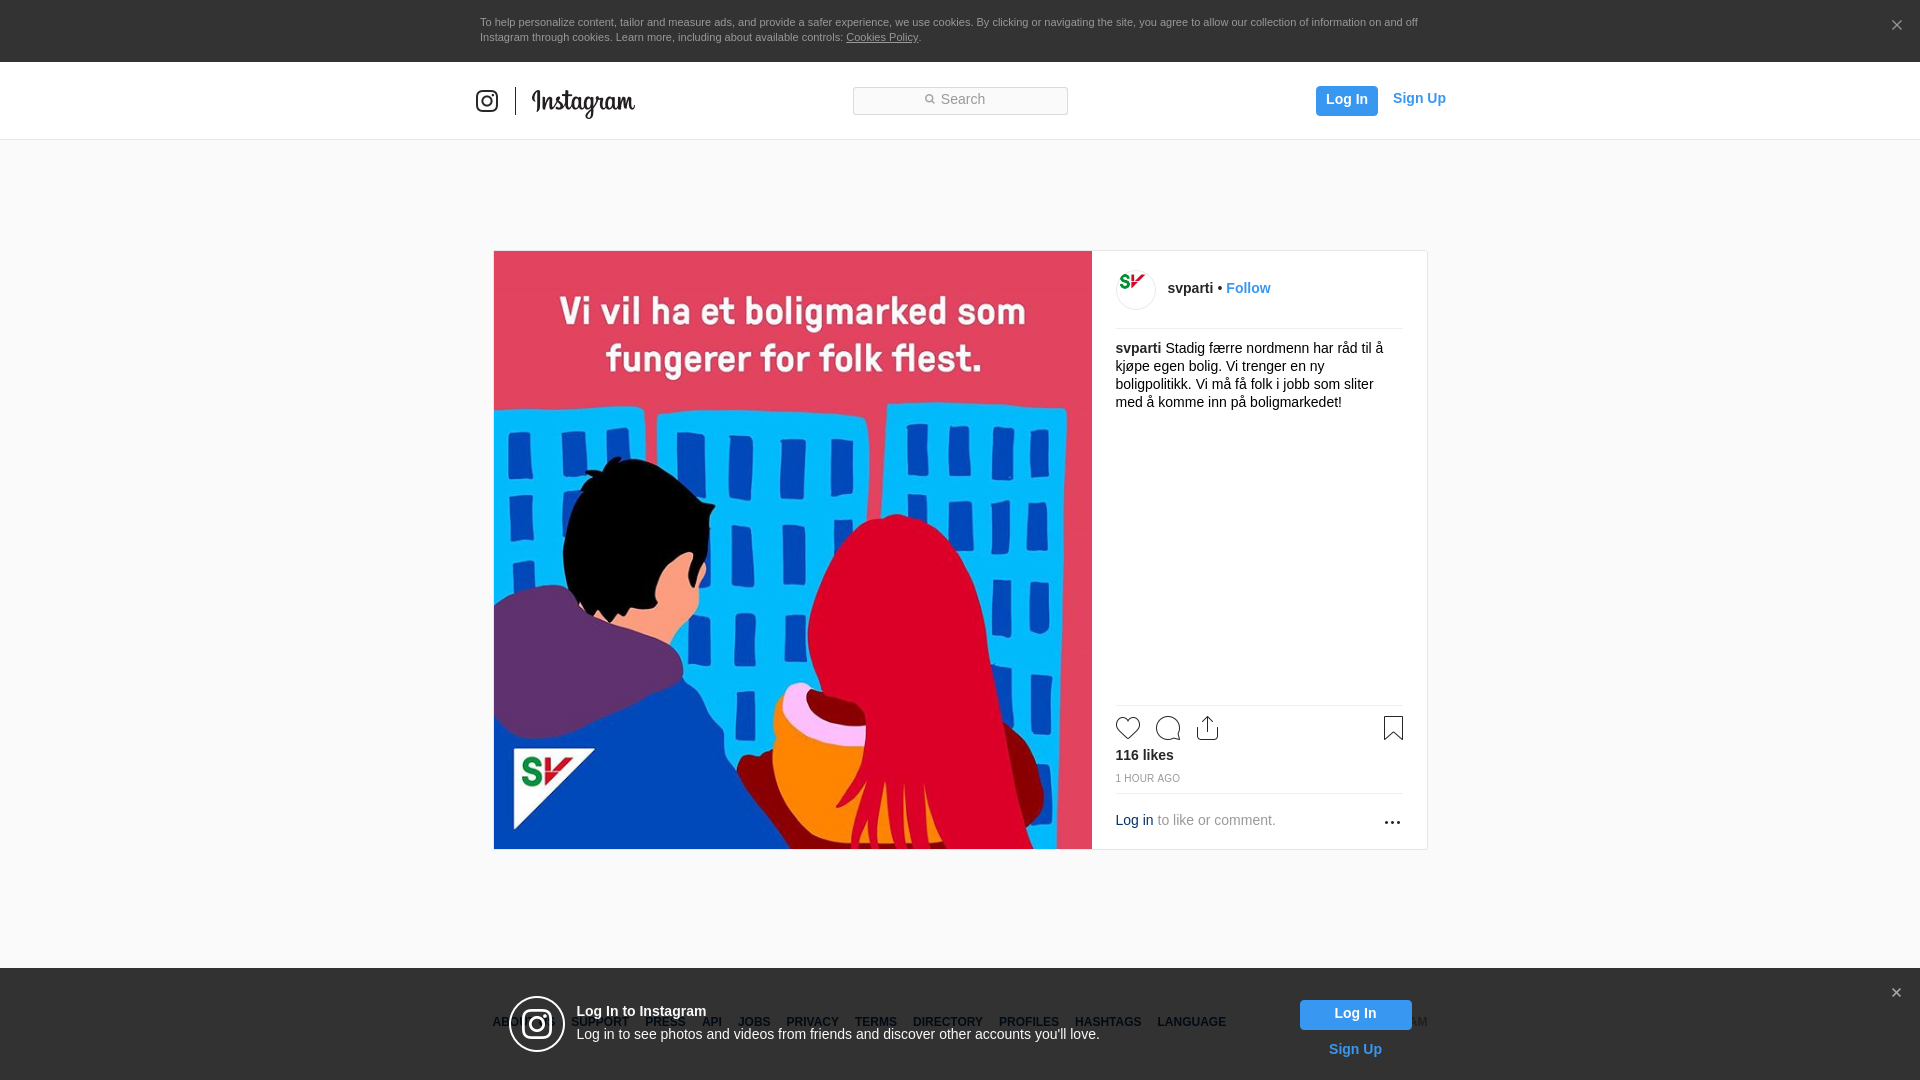Open the JOBS footer link
The image size is (1920, 1080).
pyautogui.click(x=754, y=1022)
